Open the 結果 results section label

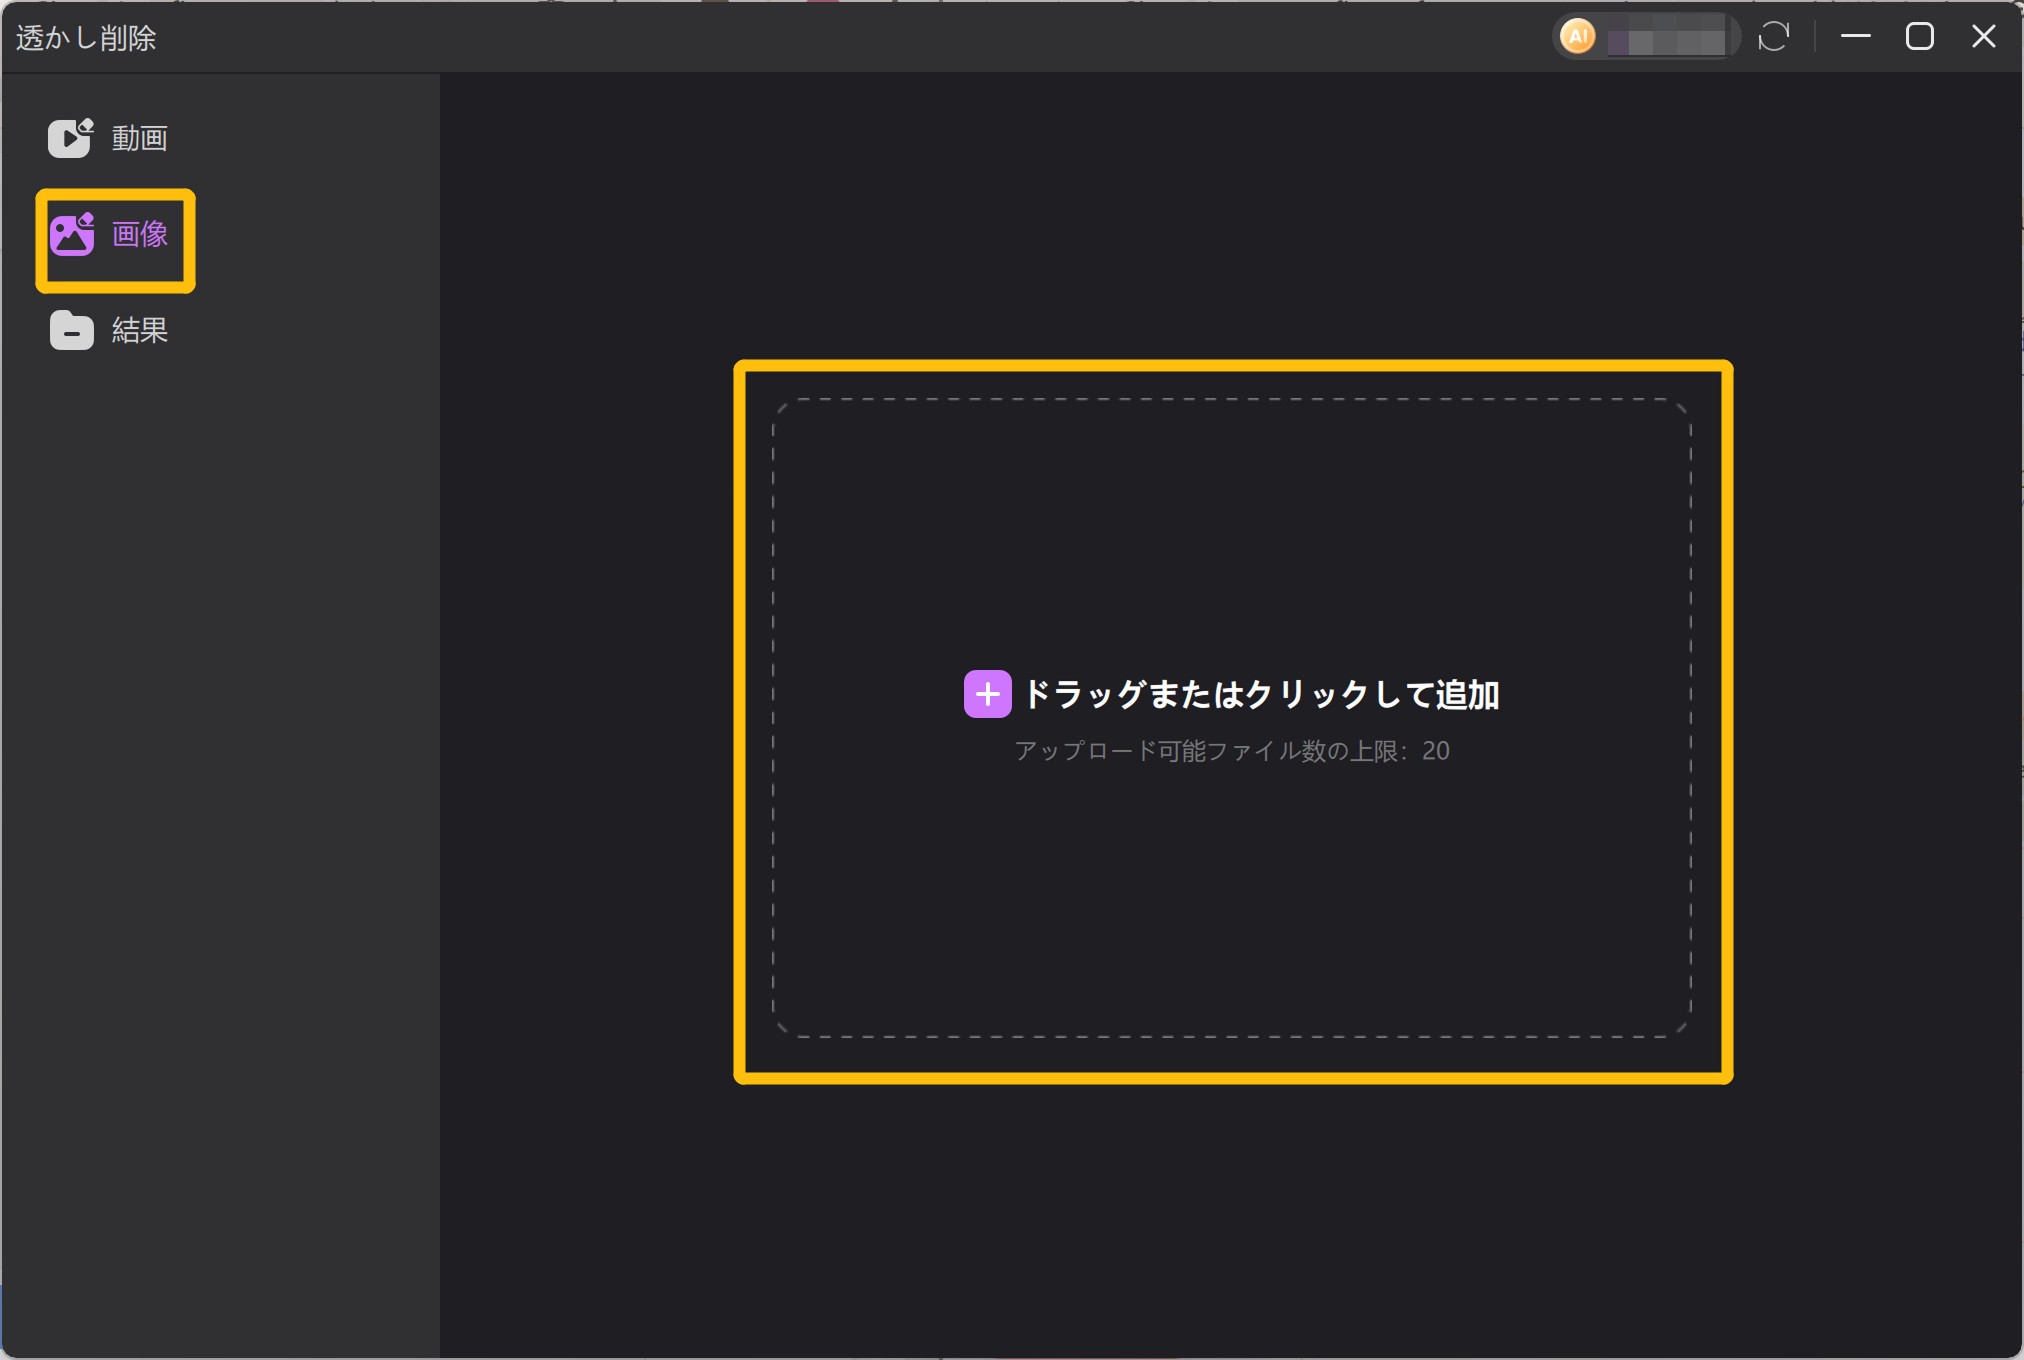coord(139,330)
